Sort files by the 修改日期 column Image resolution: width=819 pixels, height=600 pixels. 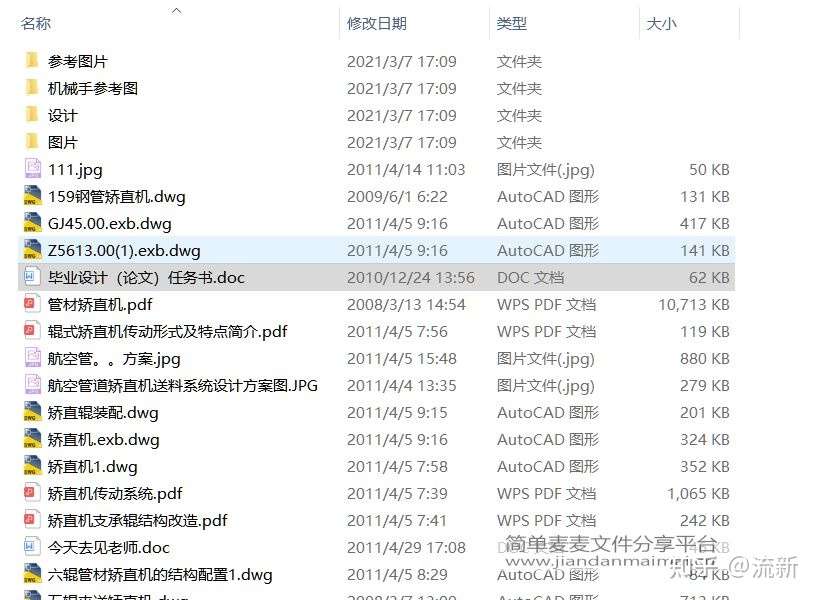point(377,23)
